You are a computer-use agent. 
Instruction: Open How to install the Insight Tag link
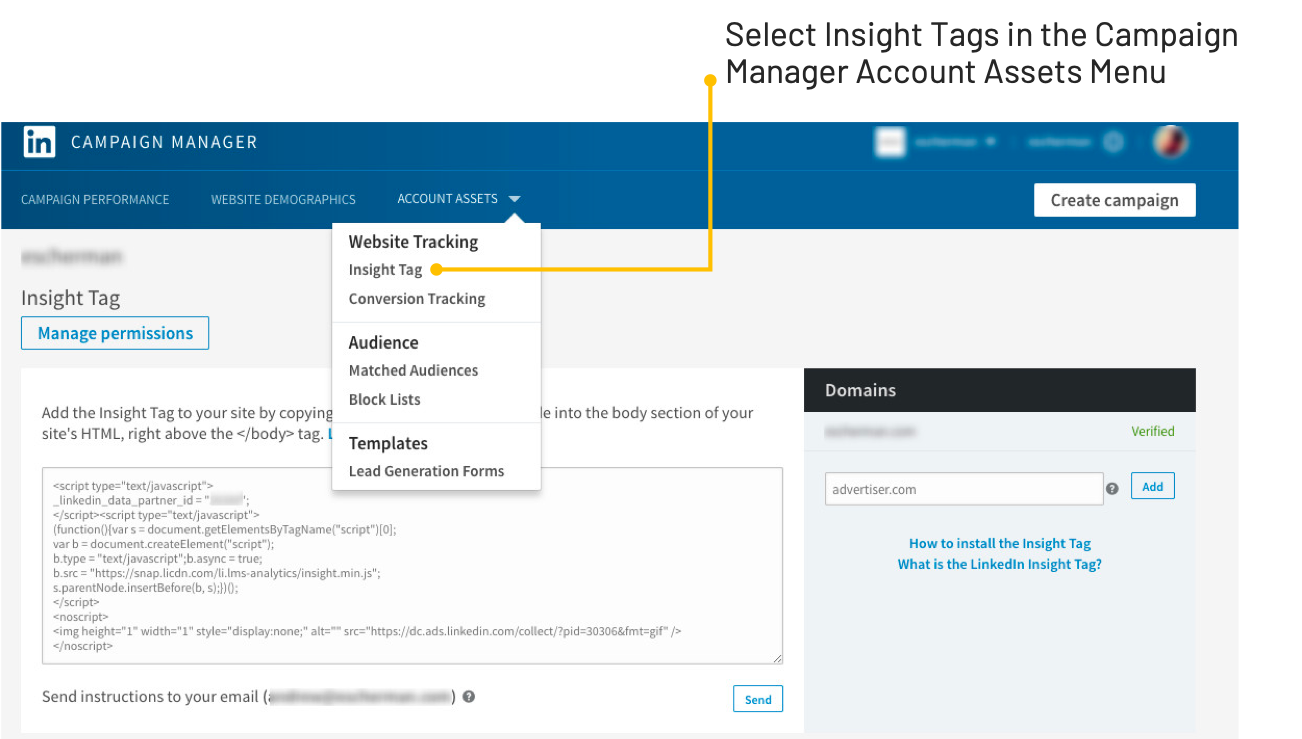[x=999, y=543]
